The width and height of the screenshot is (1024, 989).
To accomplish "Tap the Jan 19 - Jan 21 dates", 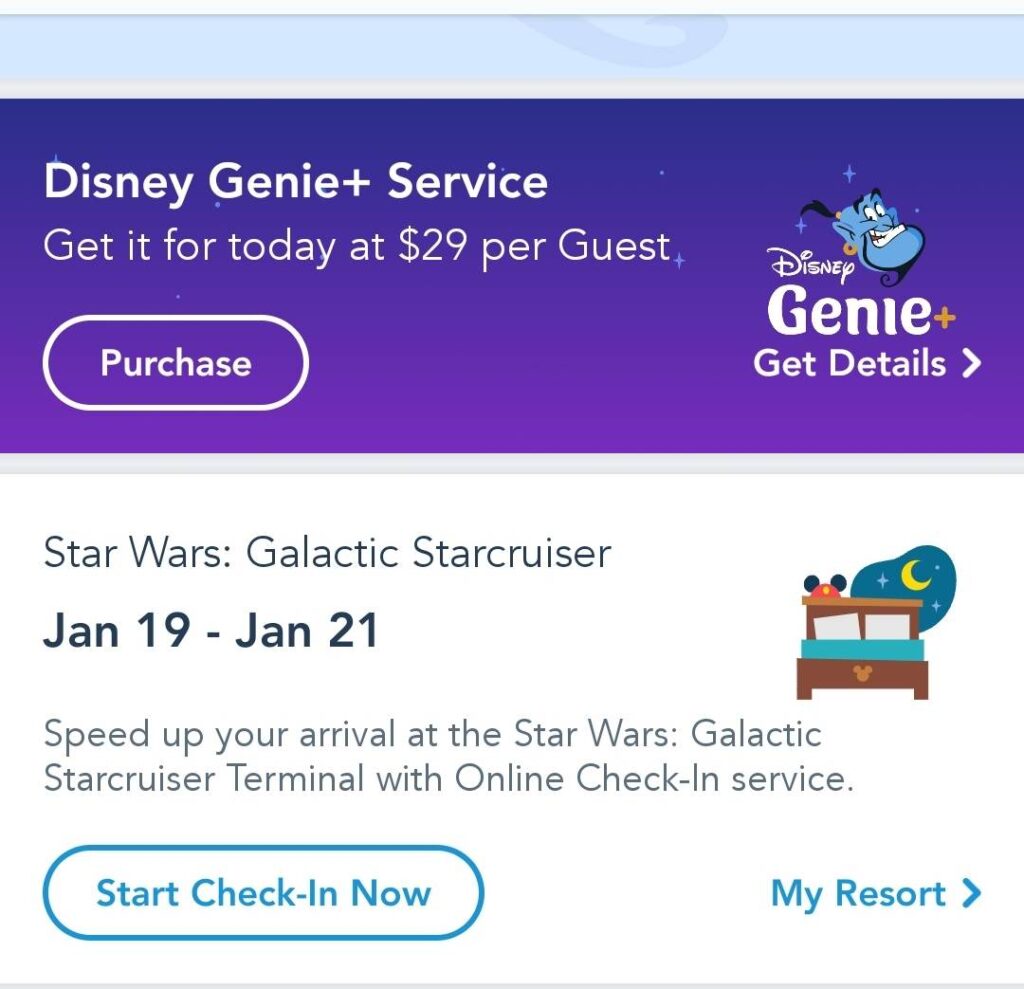I will point(211,631).
